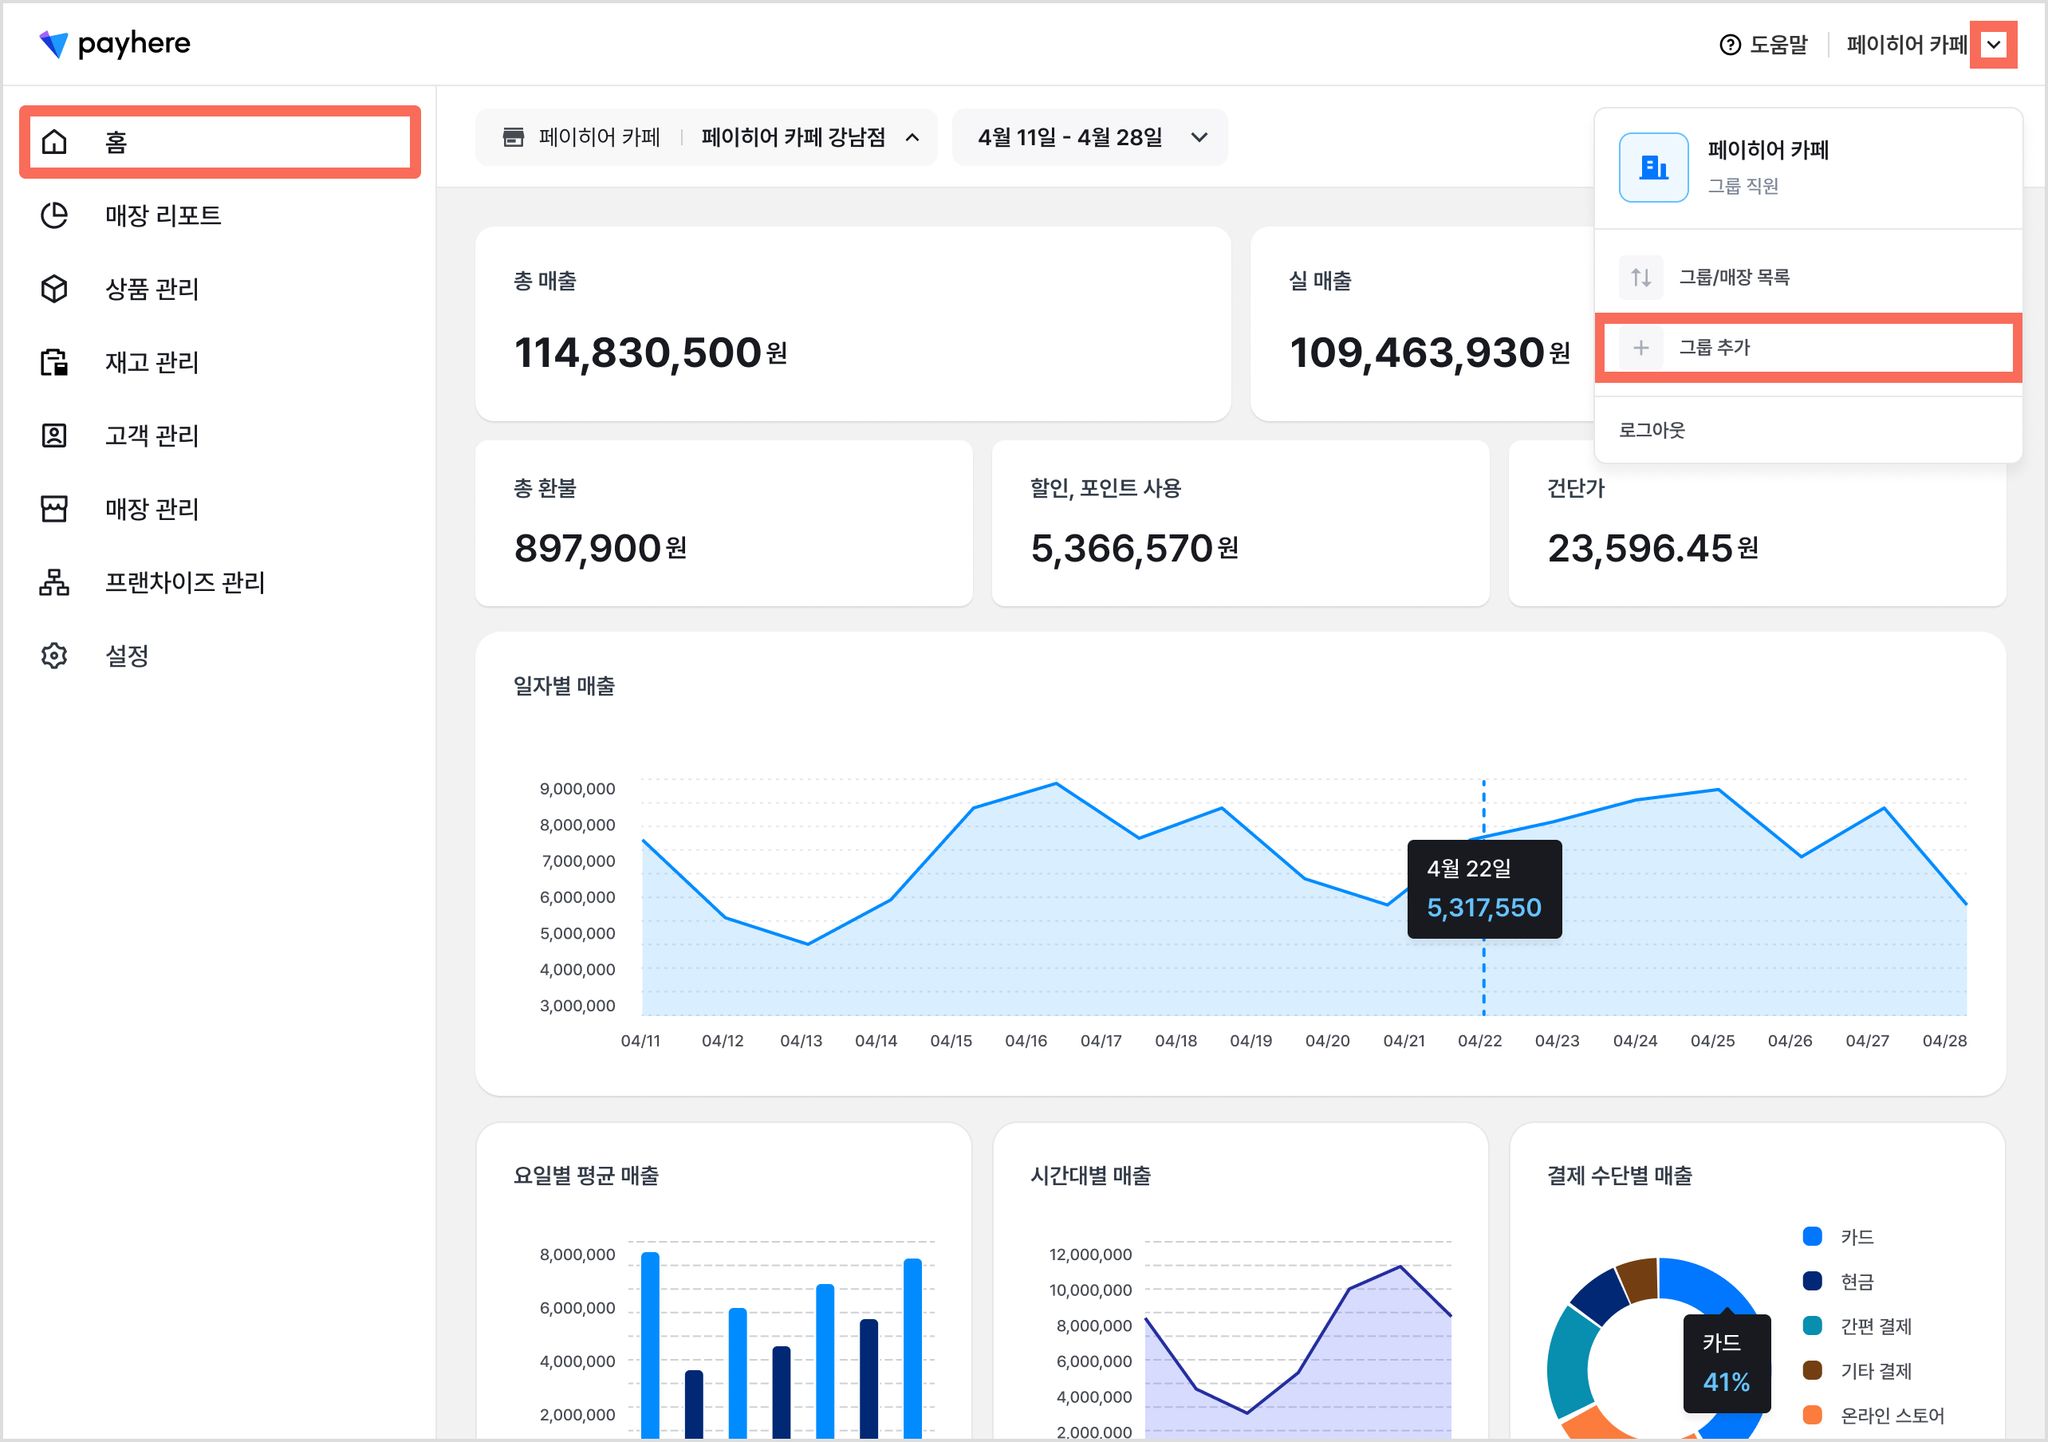2048x1442 pixels.
Task: Click the up-down arrows icon beside 그룹/매장 목록
Action: [x=1641, y=277]
